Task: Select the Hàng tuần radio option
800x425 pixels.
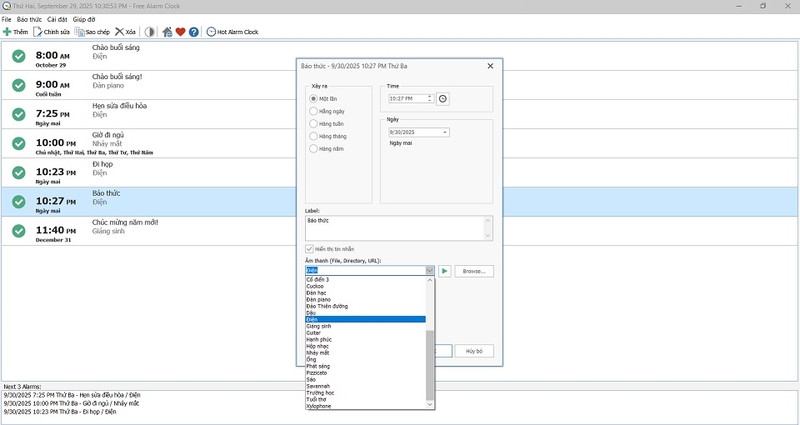Action: click(313, 123)
